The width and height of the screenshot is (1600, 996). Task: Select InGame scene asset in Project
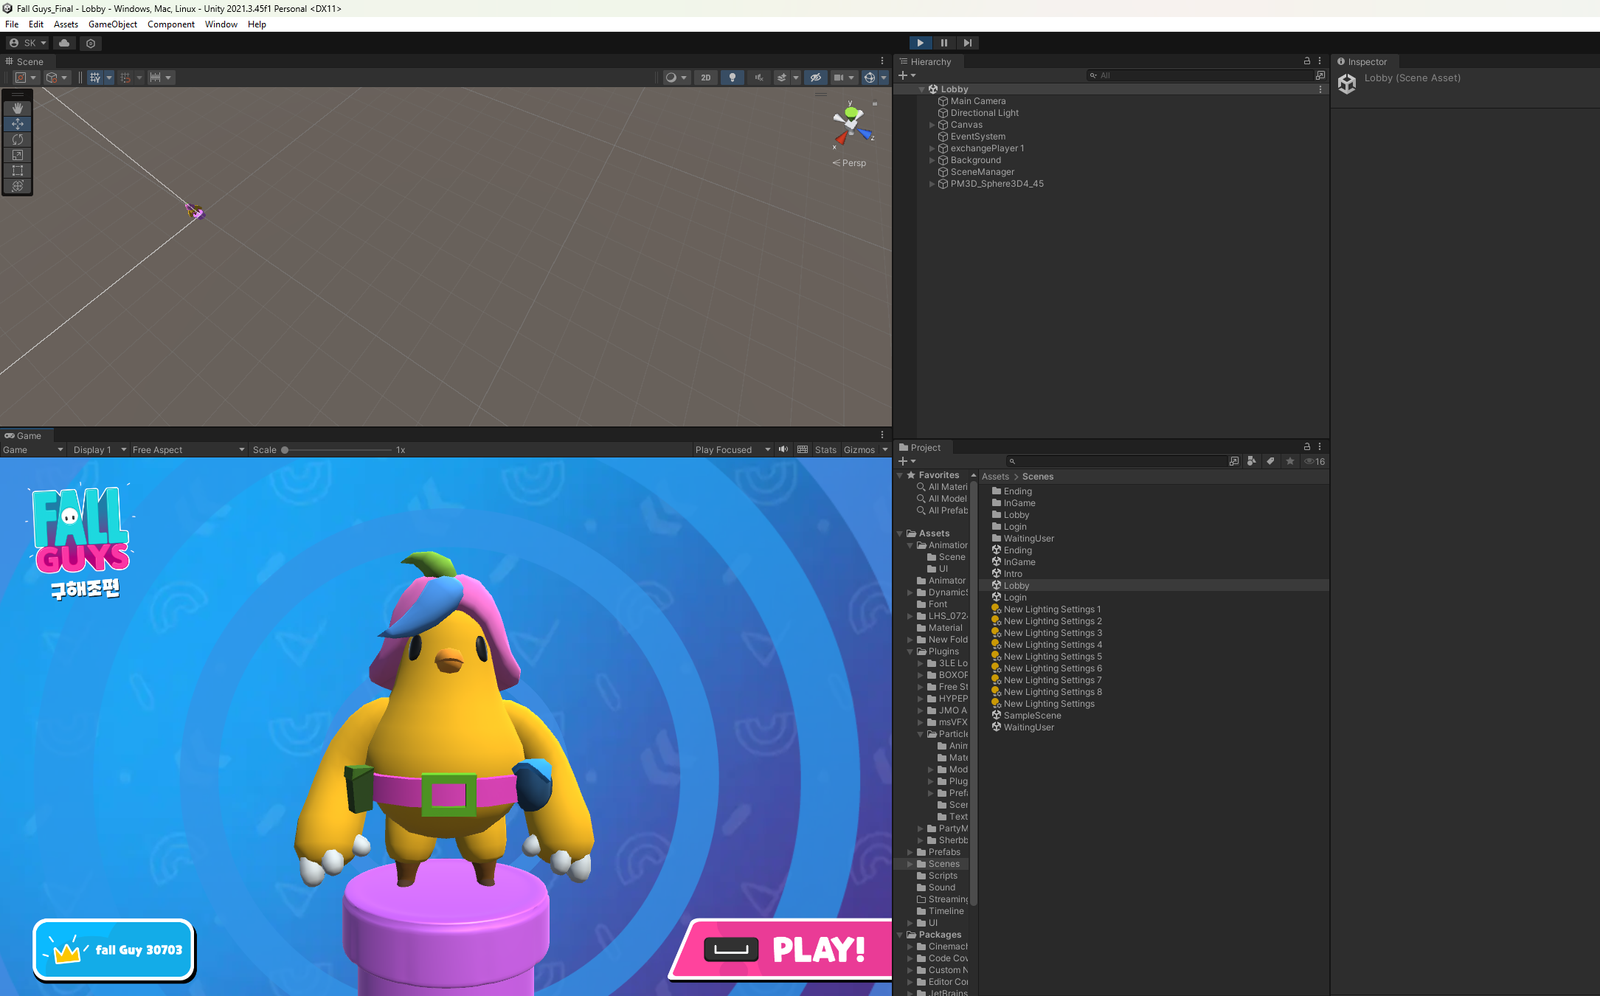pos(1019,562)
